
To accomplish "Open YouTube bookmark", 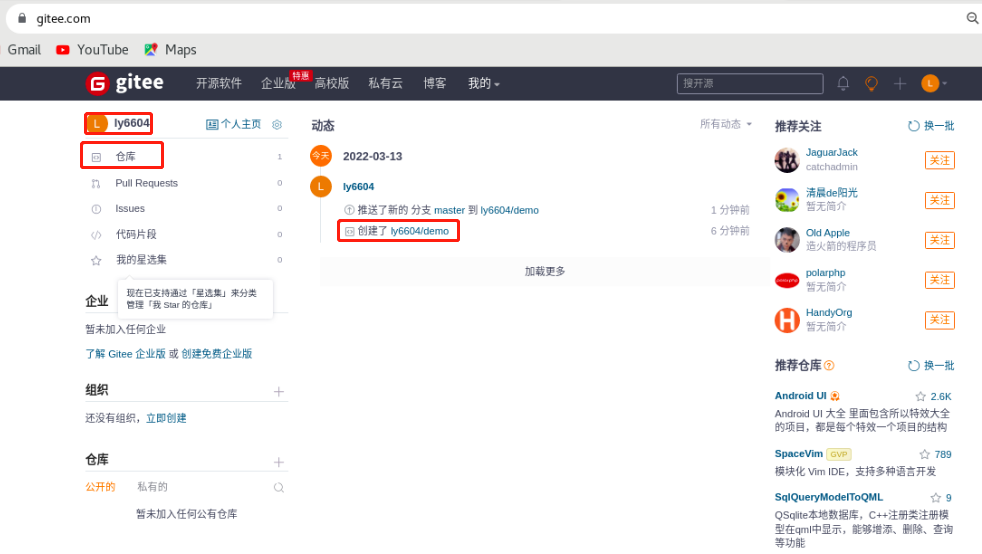I will [92, 49].
